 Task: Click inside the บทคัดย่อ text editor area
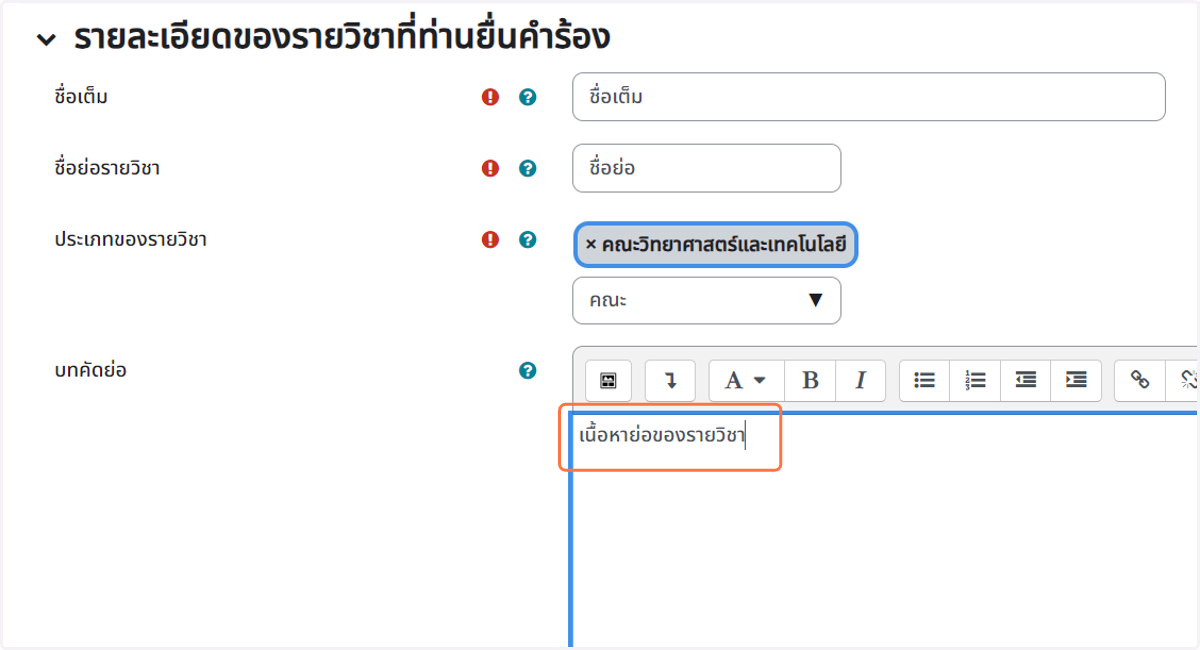(885, 530)
